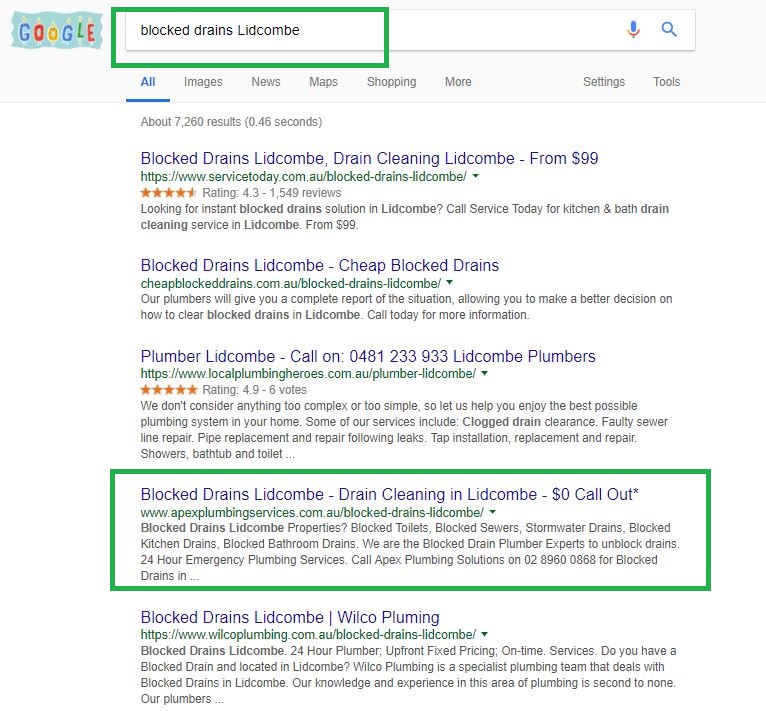Screen dimensions: 766x711
Task: Open the Shopping tab
Action: [391, 82]
